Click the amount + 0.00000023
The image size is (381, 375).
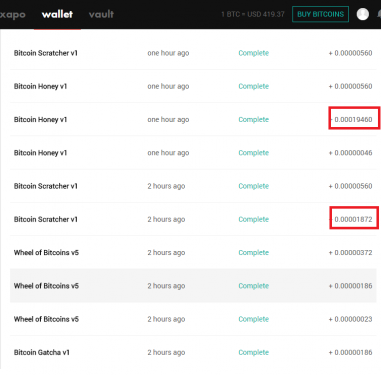point(350,319)
